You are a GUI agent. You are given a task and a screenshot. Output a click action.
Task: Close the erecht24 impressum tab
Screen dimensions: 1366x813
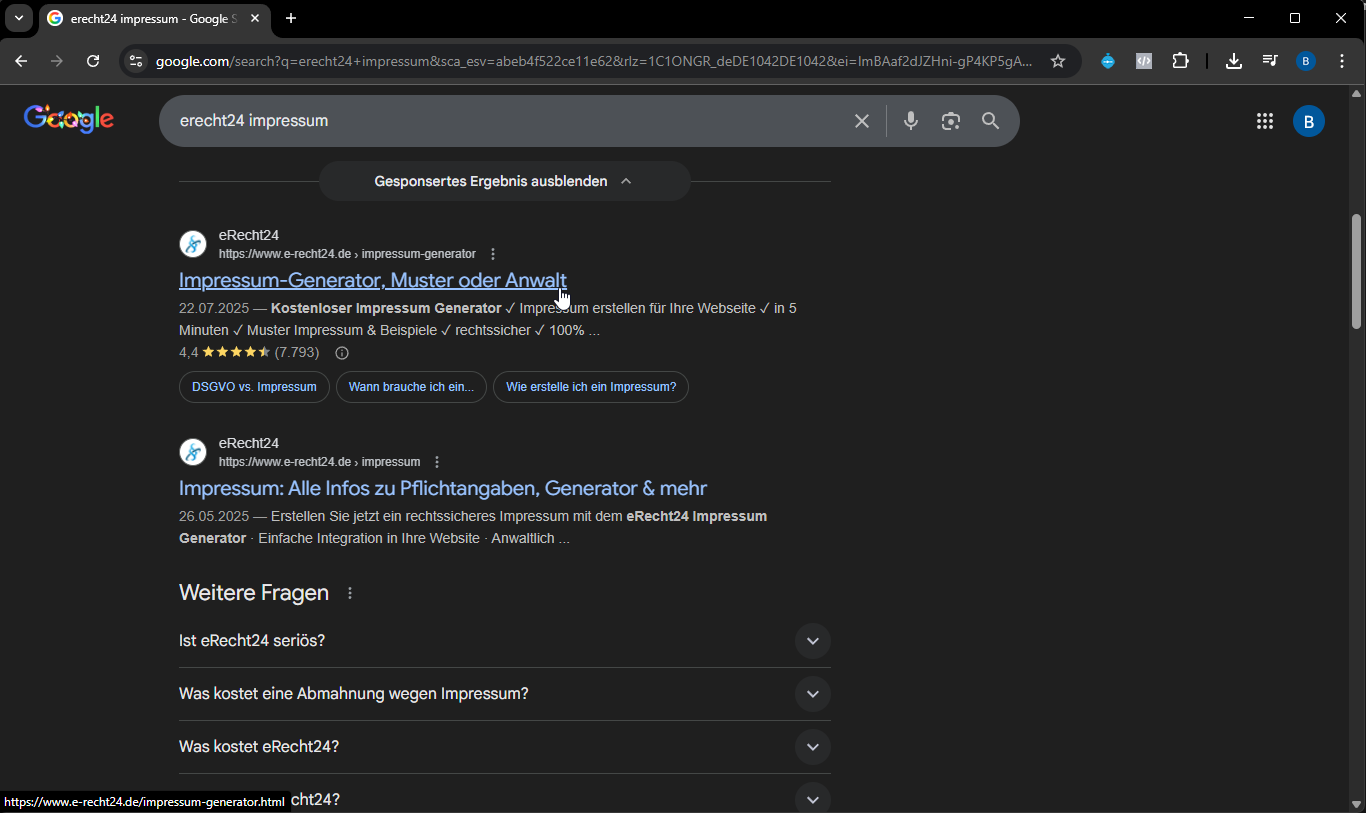255,18
